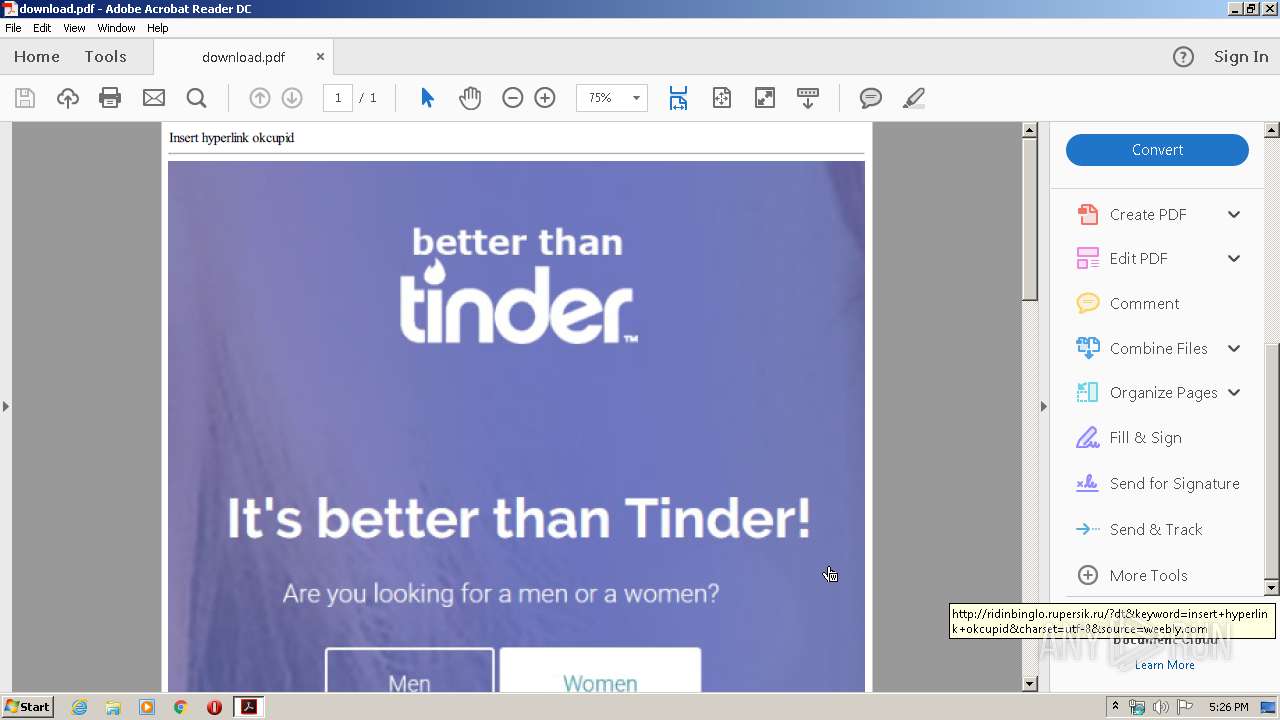
Task: Open Create PDF tool
Action: 1148,214
